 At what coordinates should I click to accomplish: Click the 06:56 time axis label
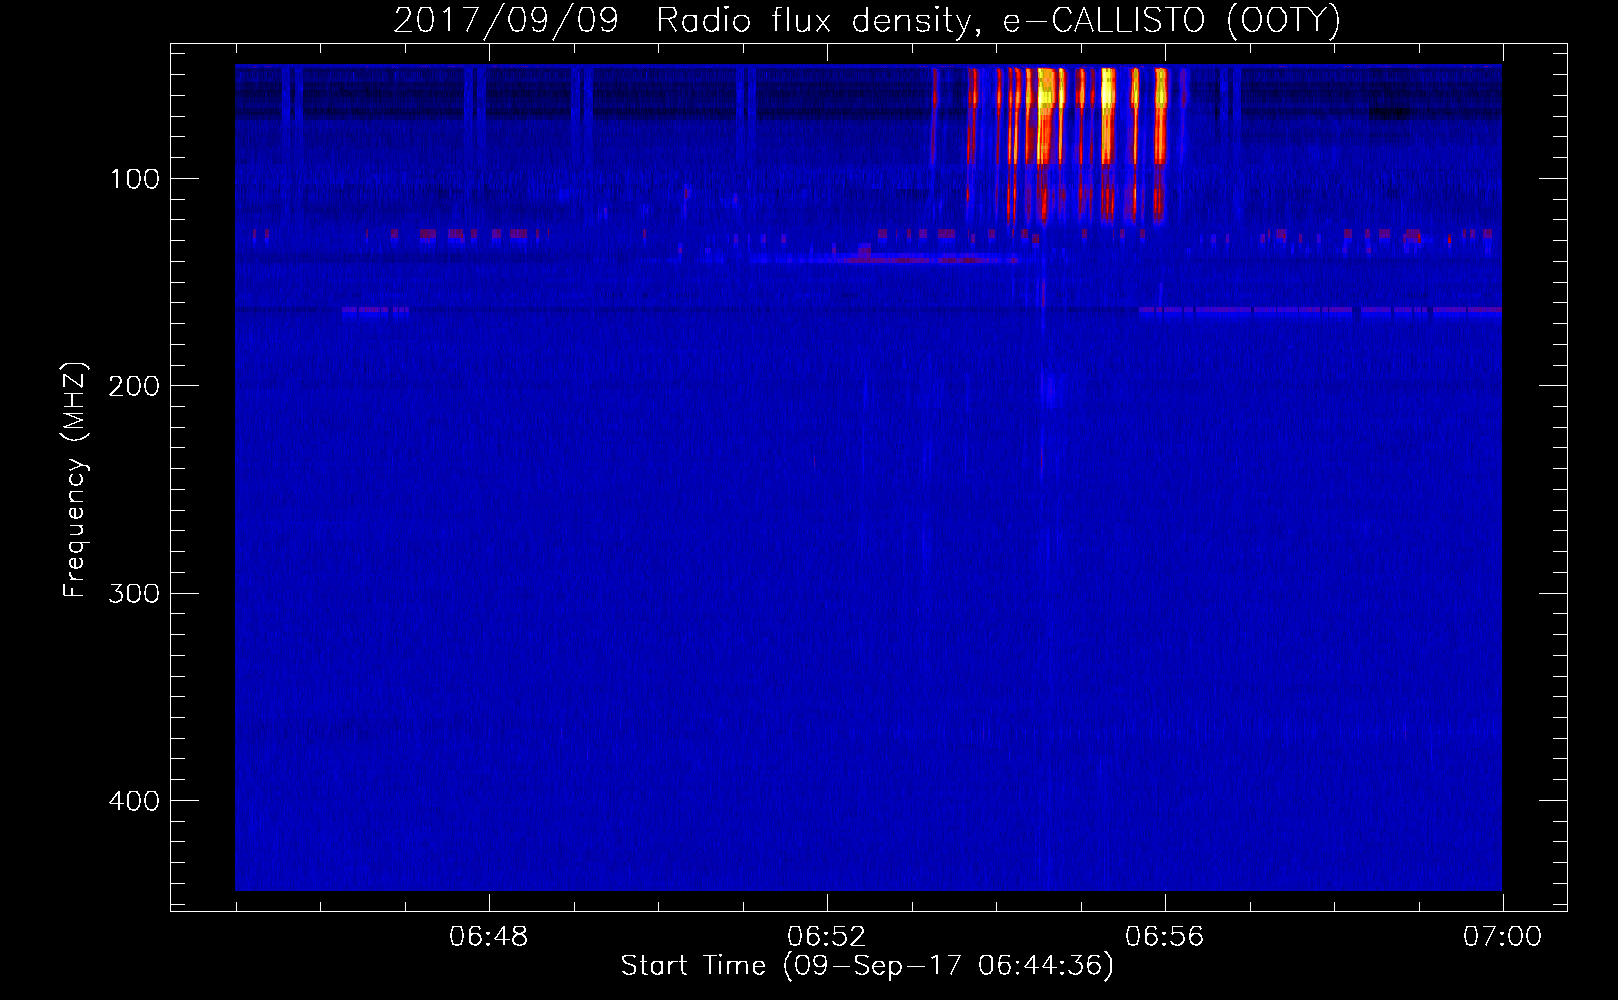1165,937
